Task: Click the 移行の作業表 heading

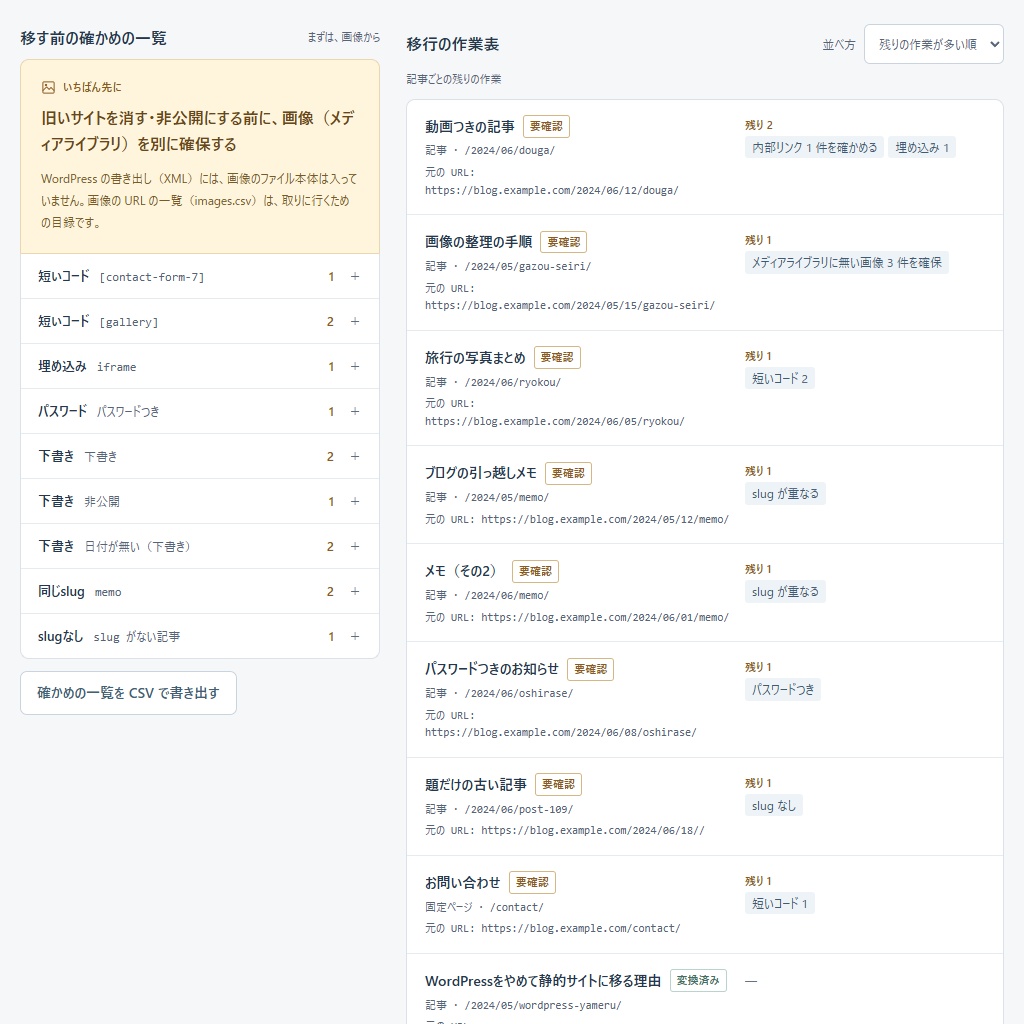Action: (453, 44)
